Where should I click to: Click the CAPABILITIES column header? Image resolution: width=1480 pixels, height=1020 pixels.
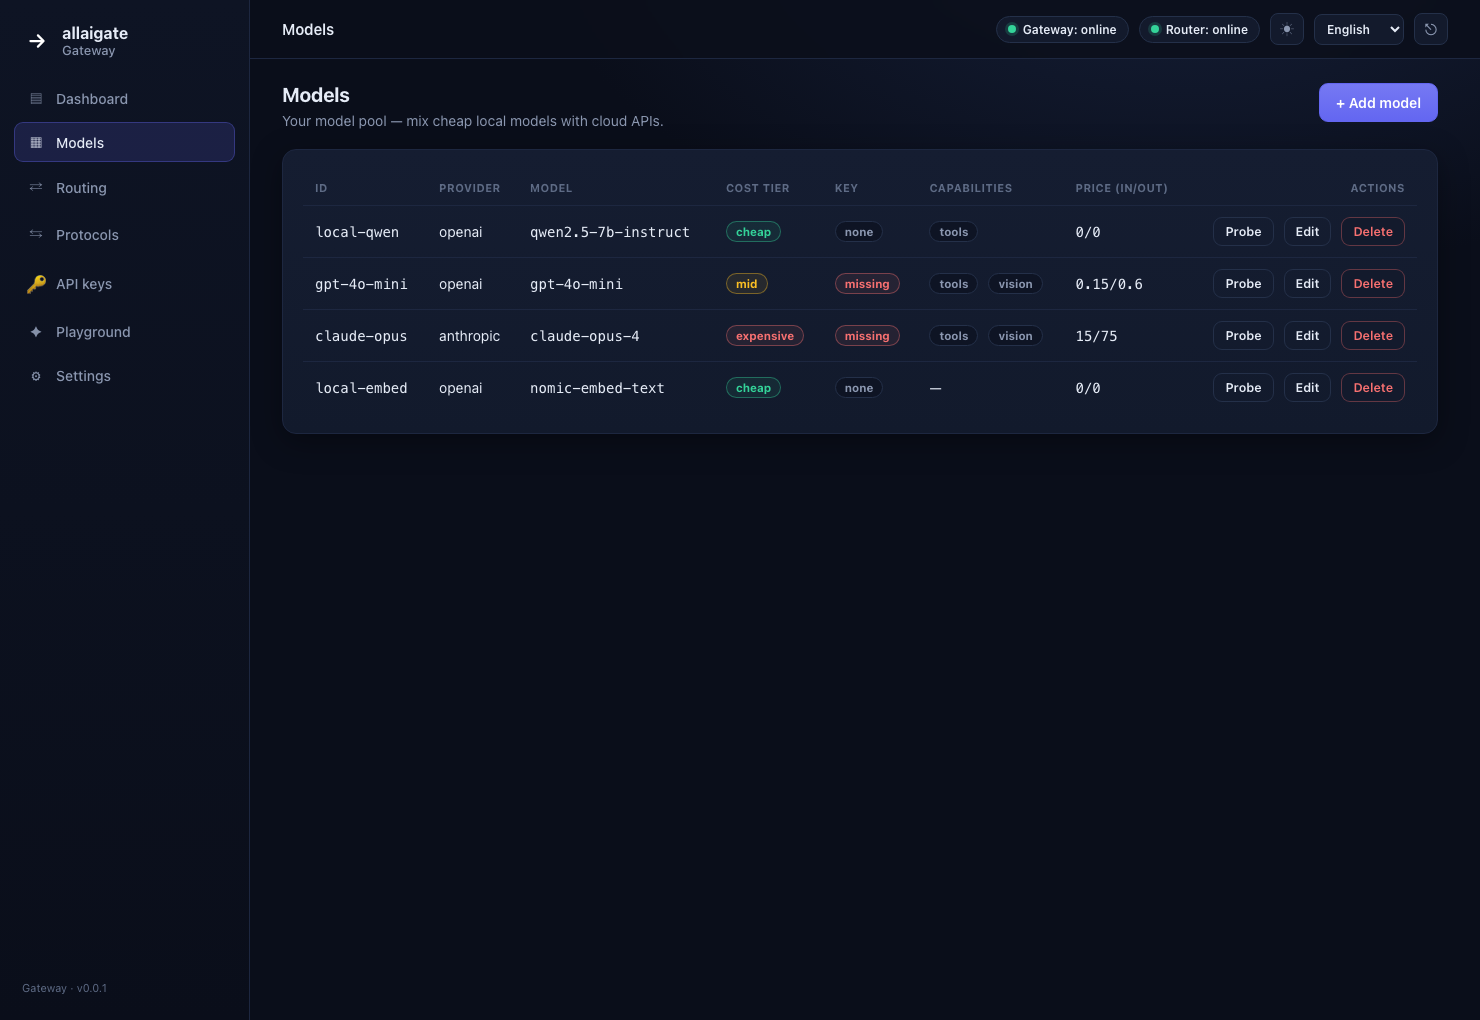[x=970, y=188]
